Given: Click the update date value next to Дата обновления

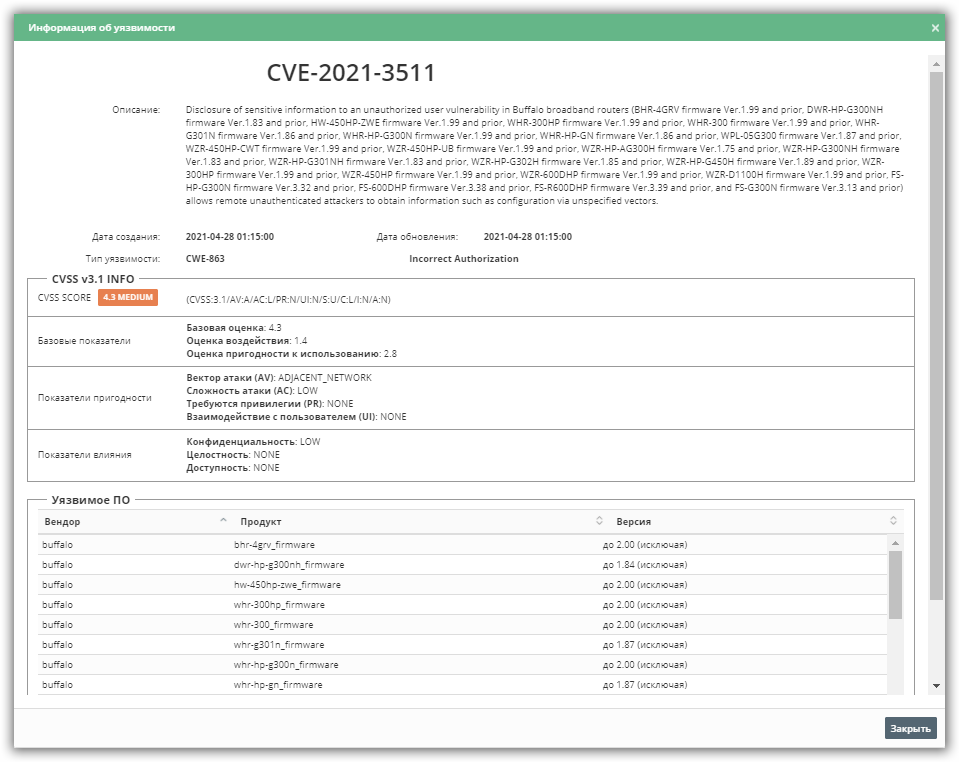Looking at the screenshot, I should click(x=528, y=237).
